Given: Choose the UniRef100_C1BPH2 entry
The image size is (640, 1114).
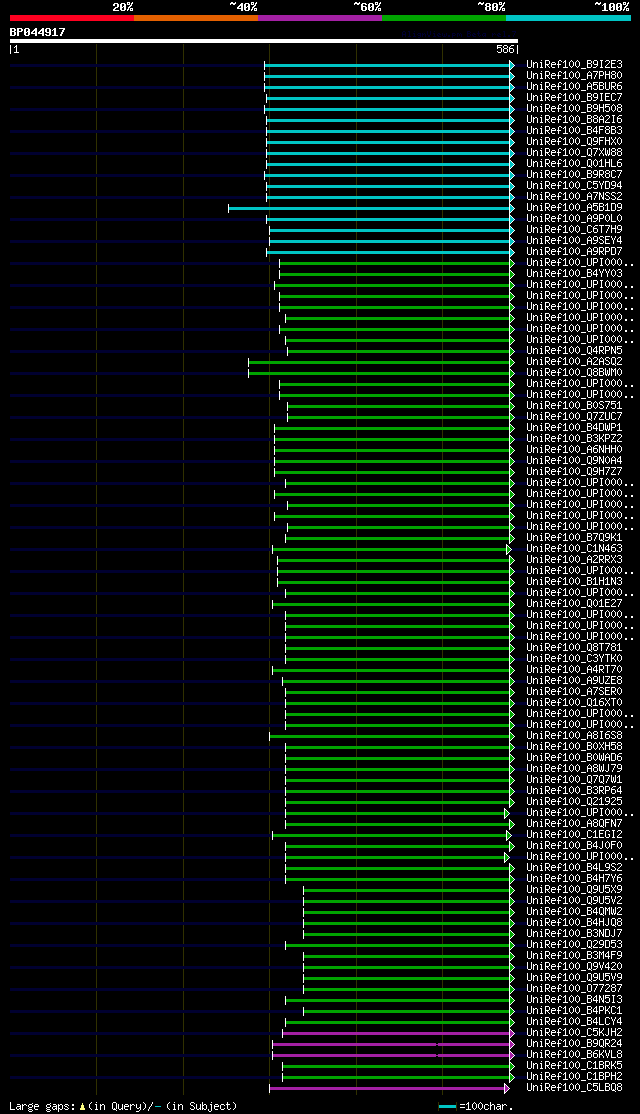Looking at the screenshot, I should coord(574,1077).
